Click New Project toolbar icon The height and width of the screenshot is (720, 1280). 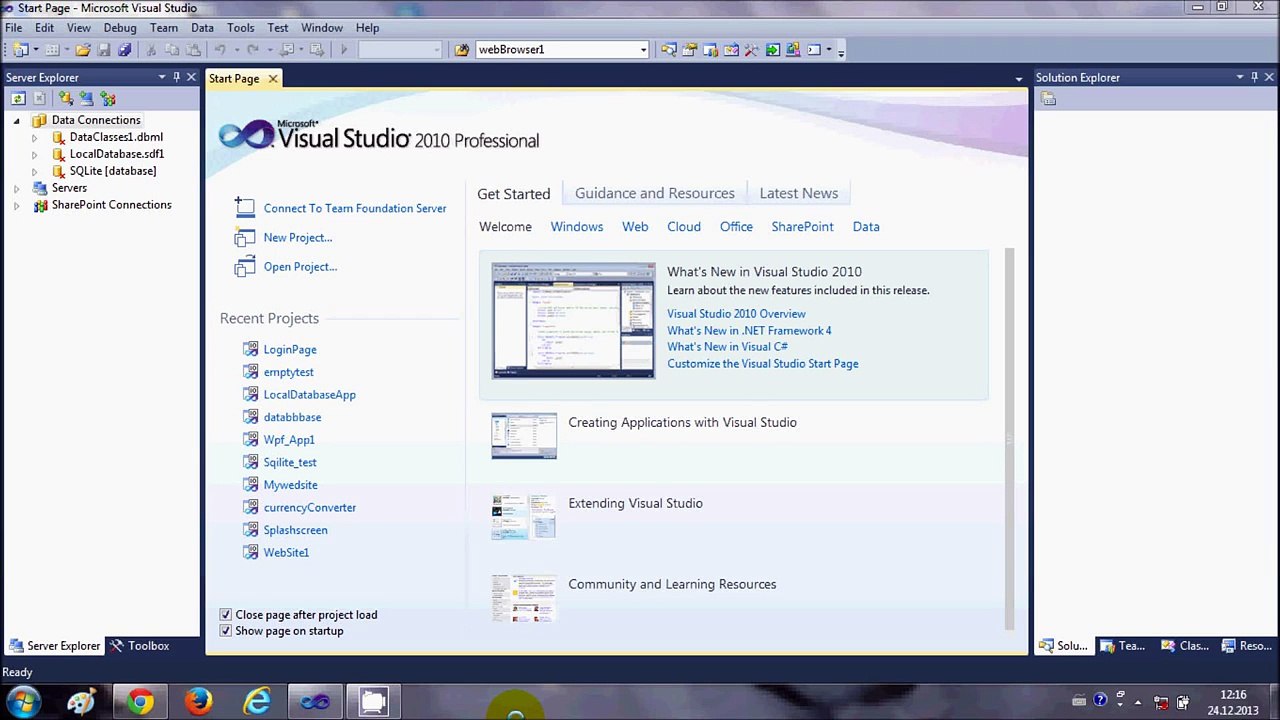[x=20, y=50]
